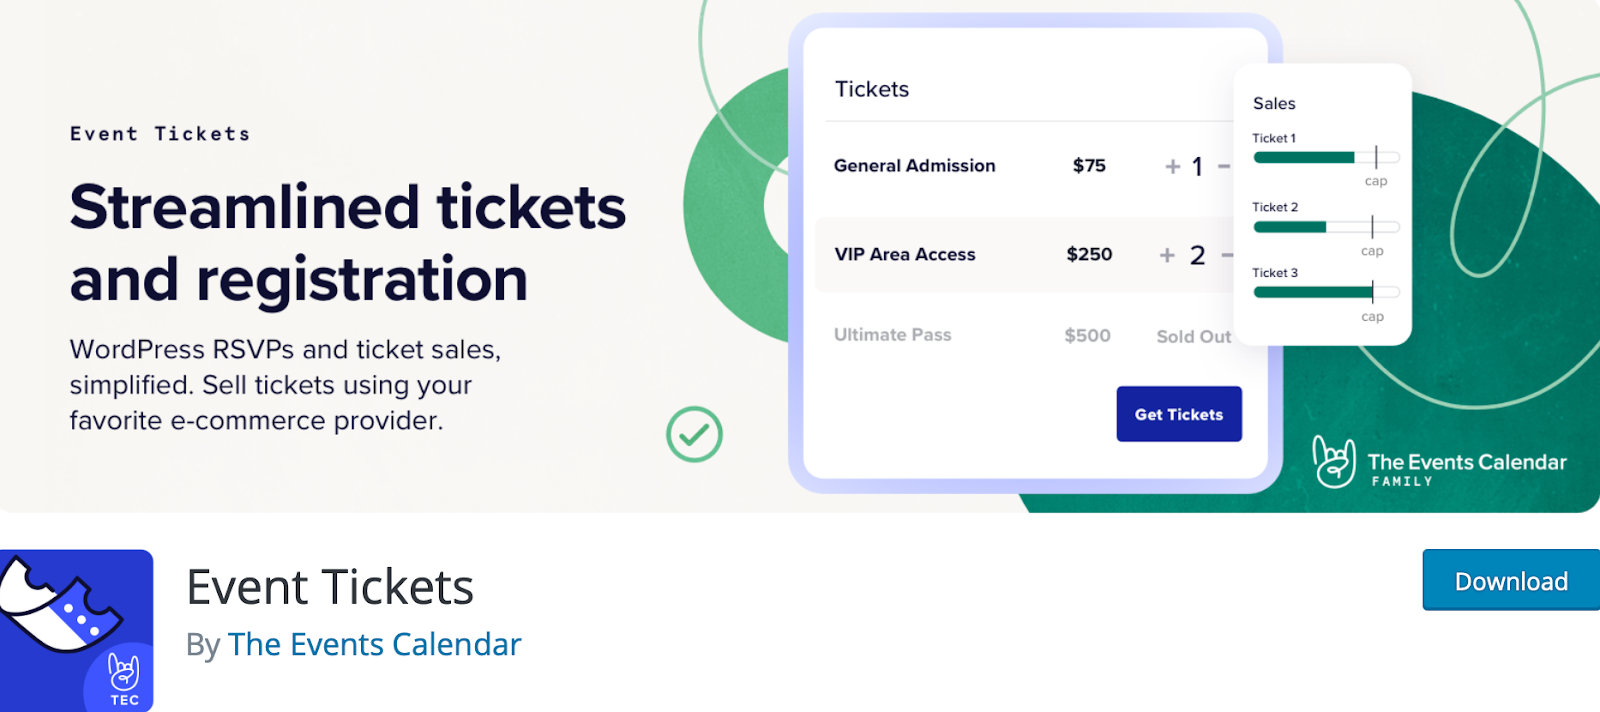
Task: Open The Events Calendar author link
Action: [374, 645]
